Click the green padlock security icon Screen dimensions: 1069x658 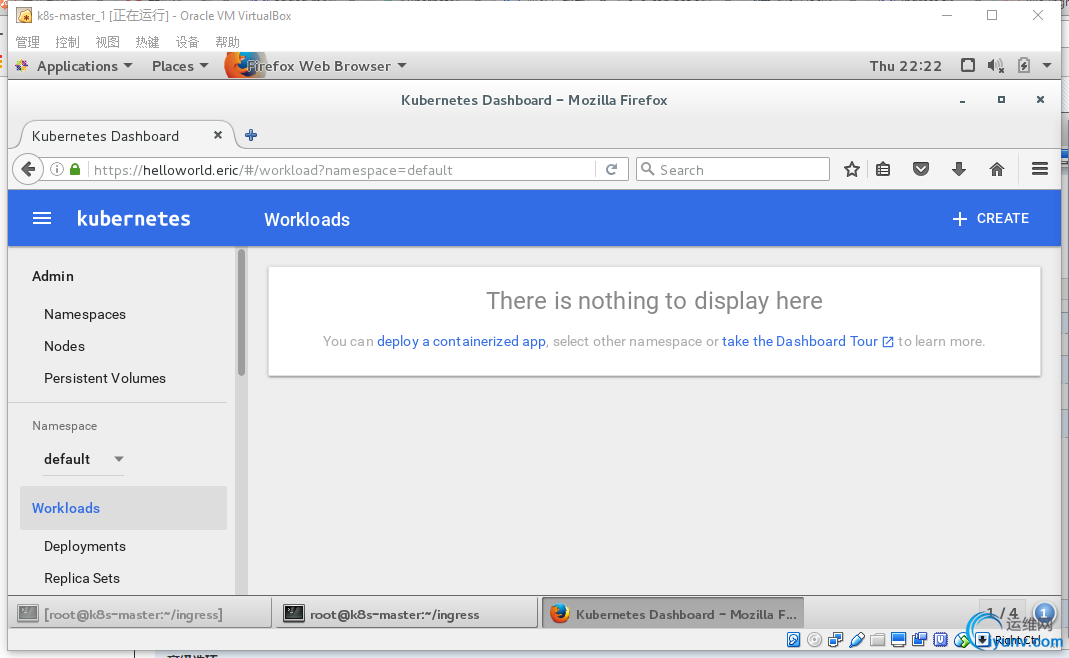75,169
